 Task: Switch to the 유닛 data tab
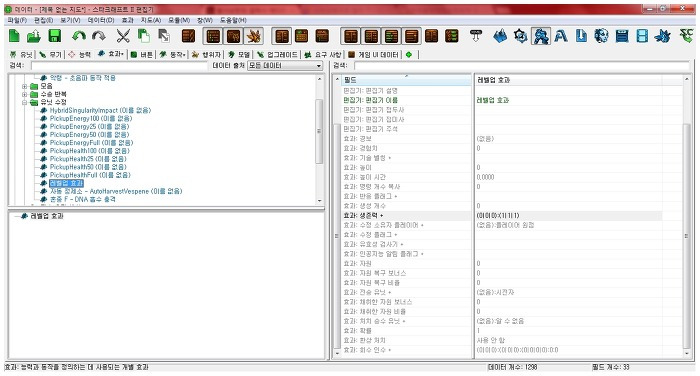click(x=21, y=54)
